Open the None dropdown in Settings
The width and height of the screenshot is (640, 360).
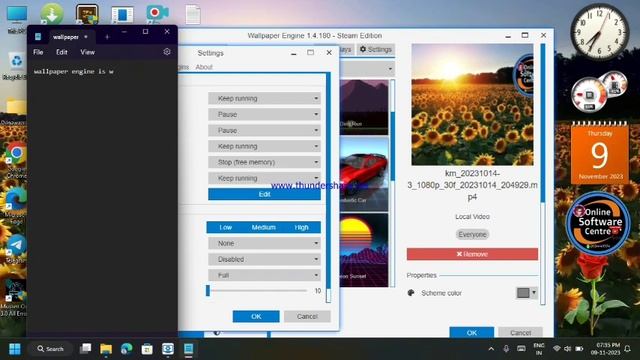[264, 243]
